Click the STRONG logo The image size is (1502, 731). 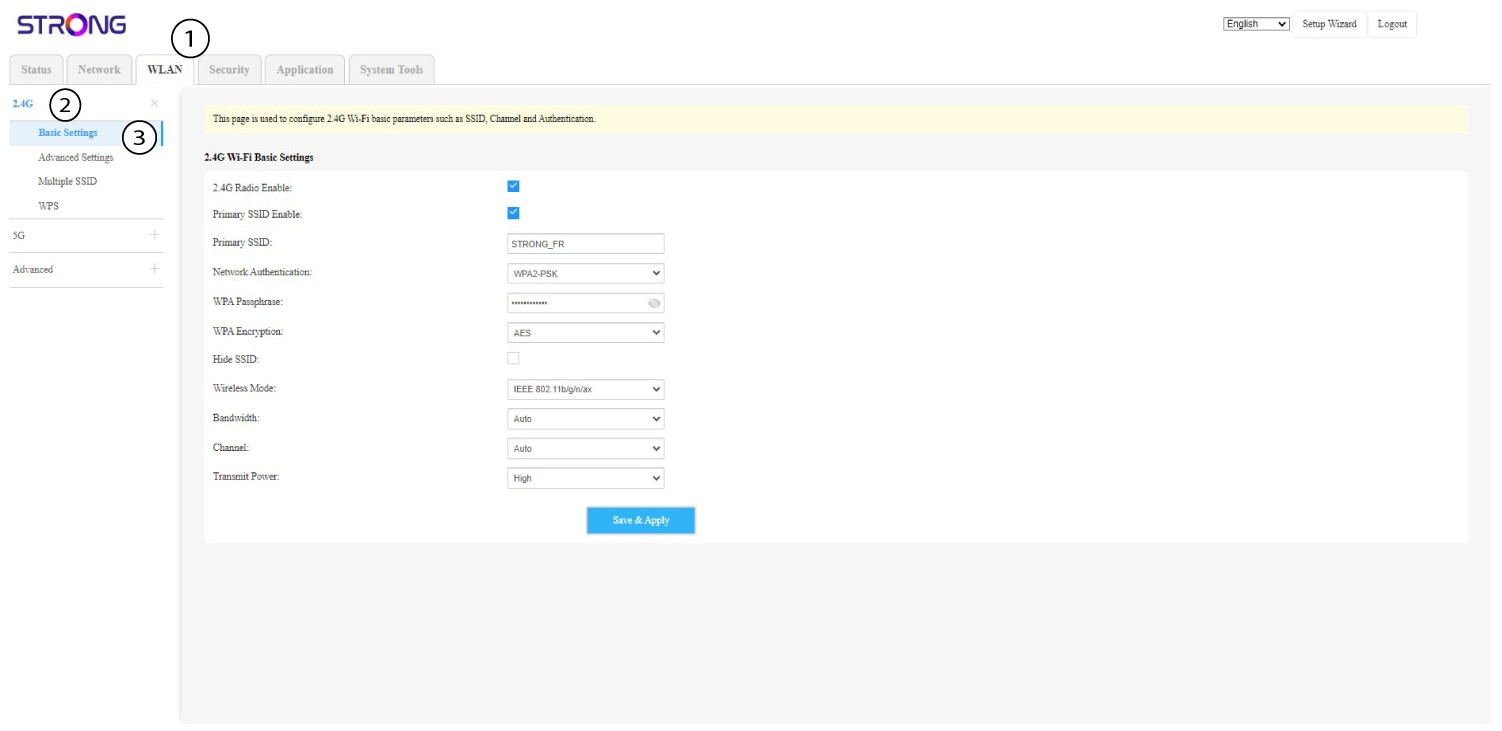(71, 25)
